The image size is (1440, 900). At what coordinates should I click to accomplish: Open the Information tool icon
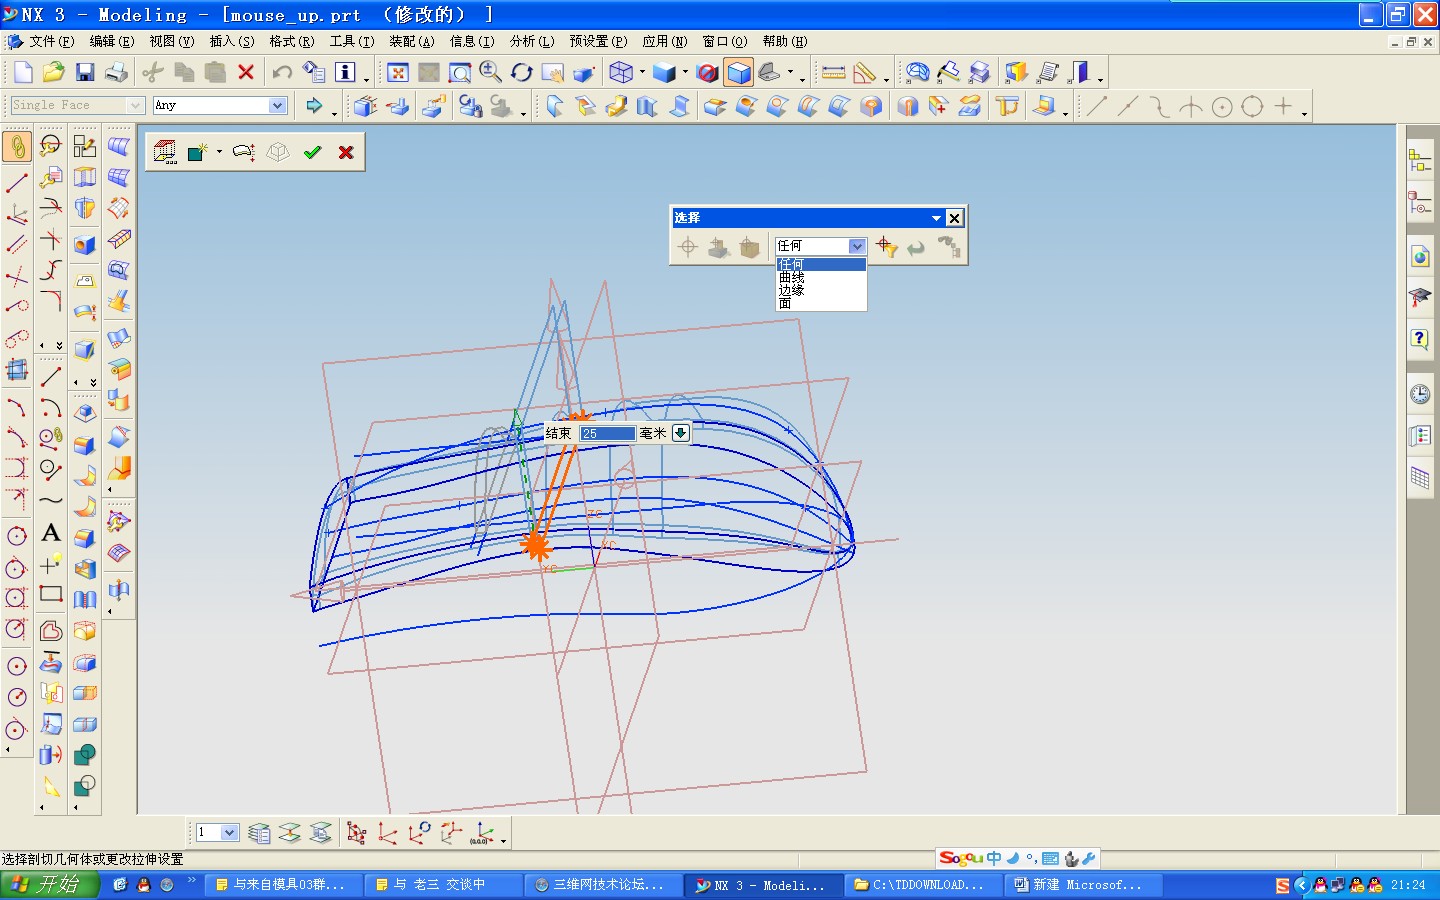345,72
